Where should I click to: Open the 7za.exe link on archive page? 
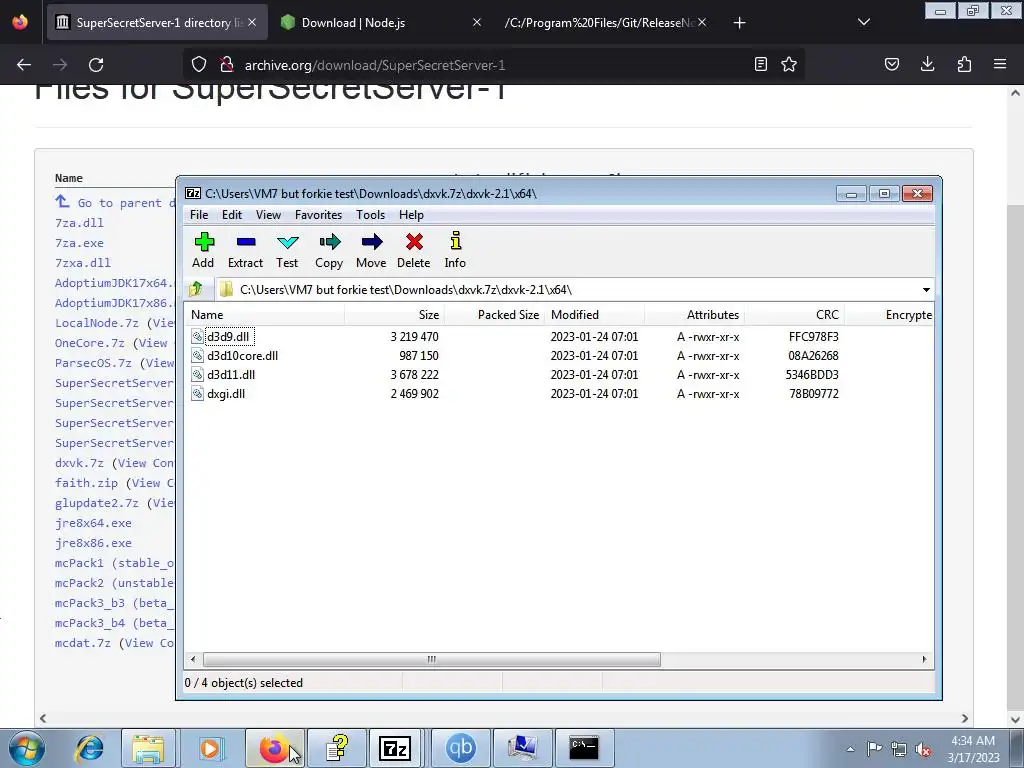point(79,243)
